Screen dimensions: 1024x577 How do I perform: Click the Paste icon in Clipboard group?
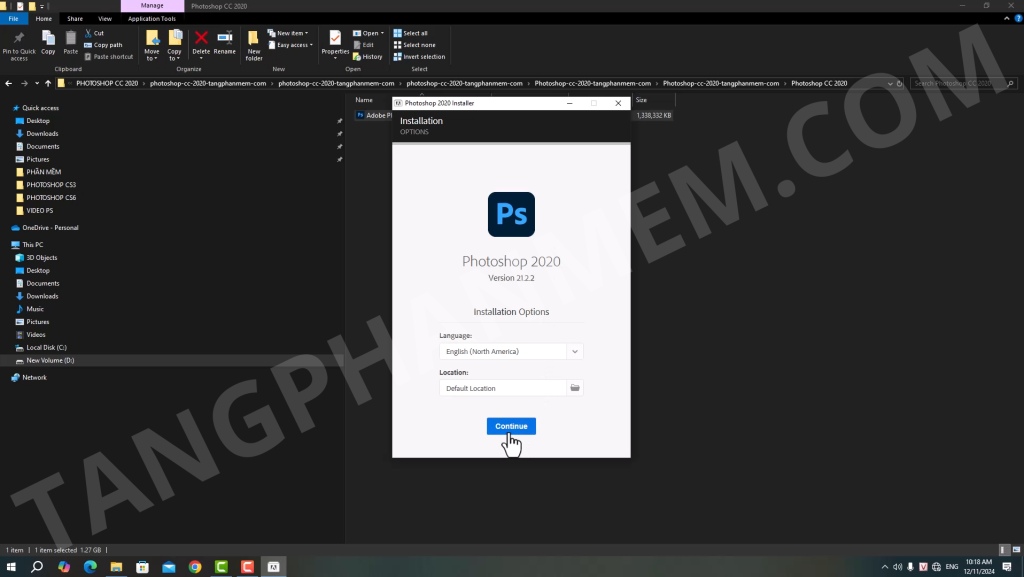point(71,42)
